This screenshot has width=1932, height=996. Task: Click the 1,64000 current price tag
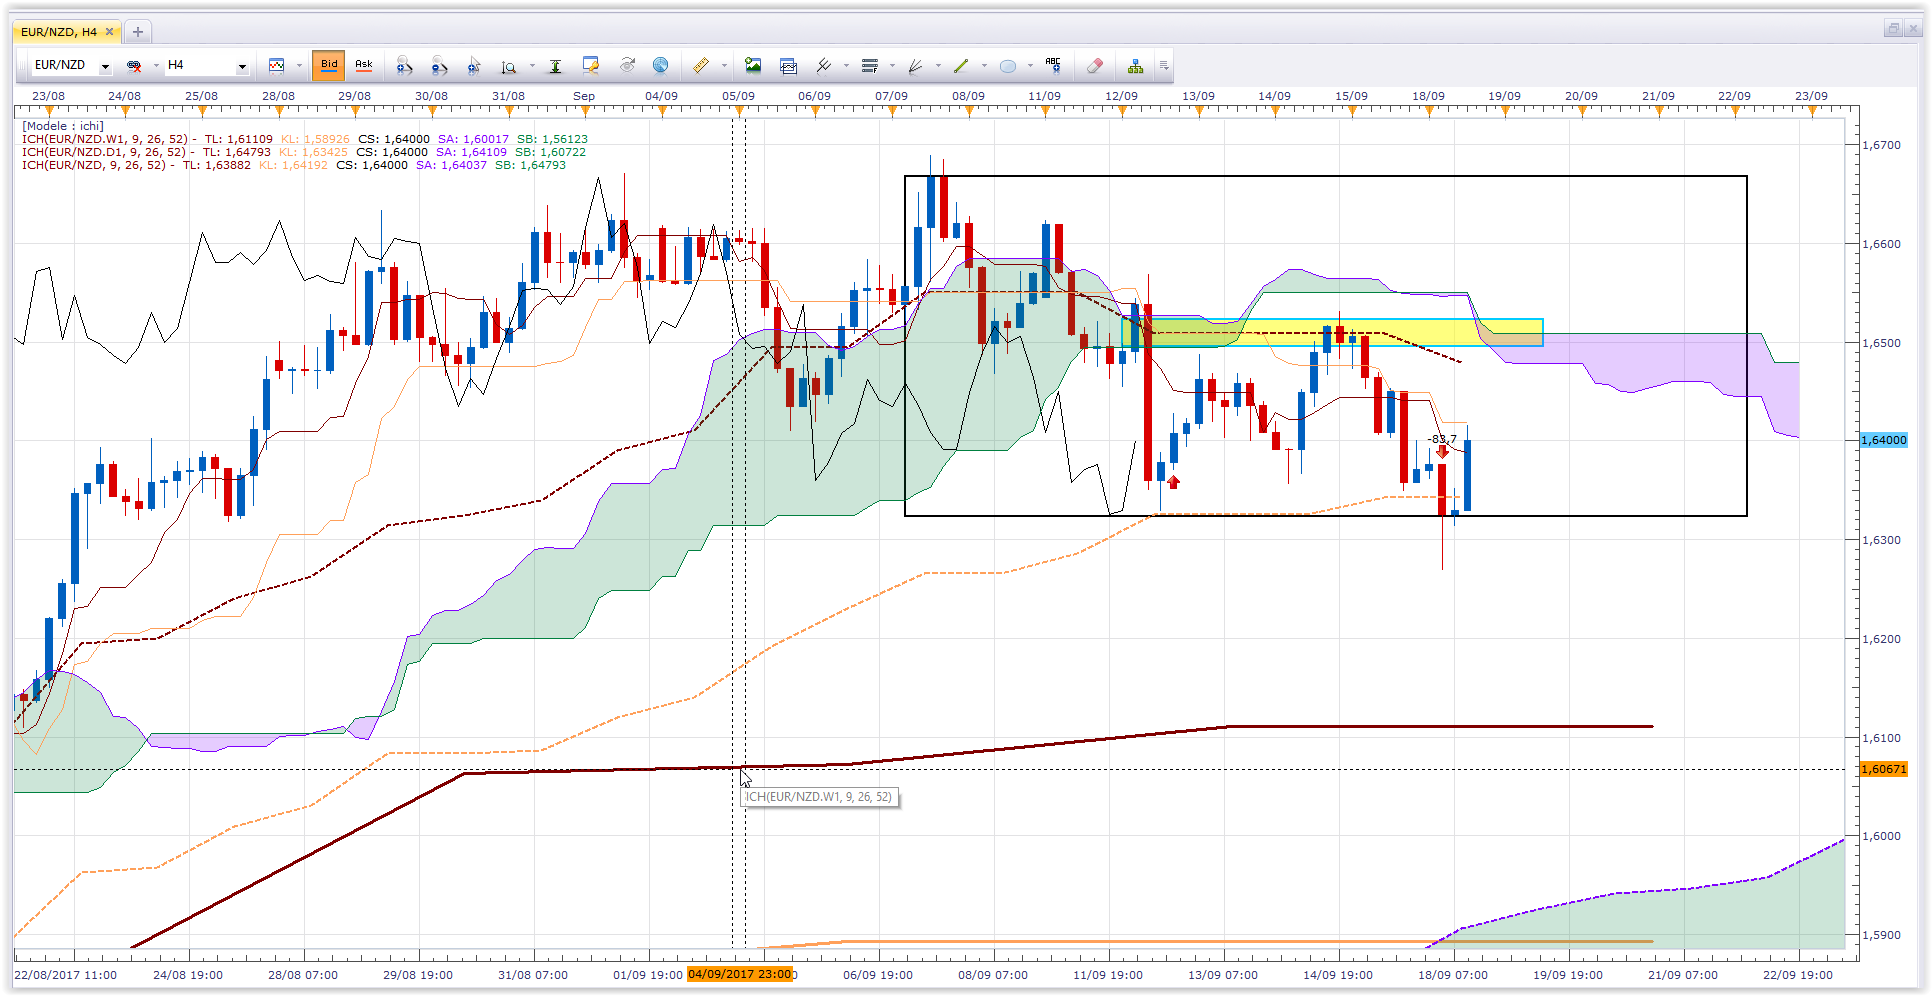(1884, 440)
